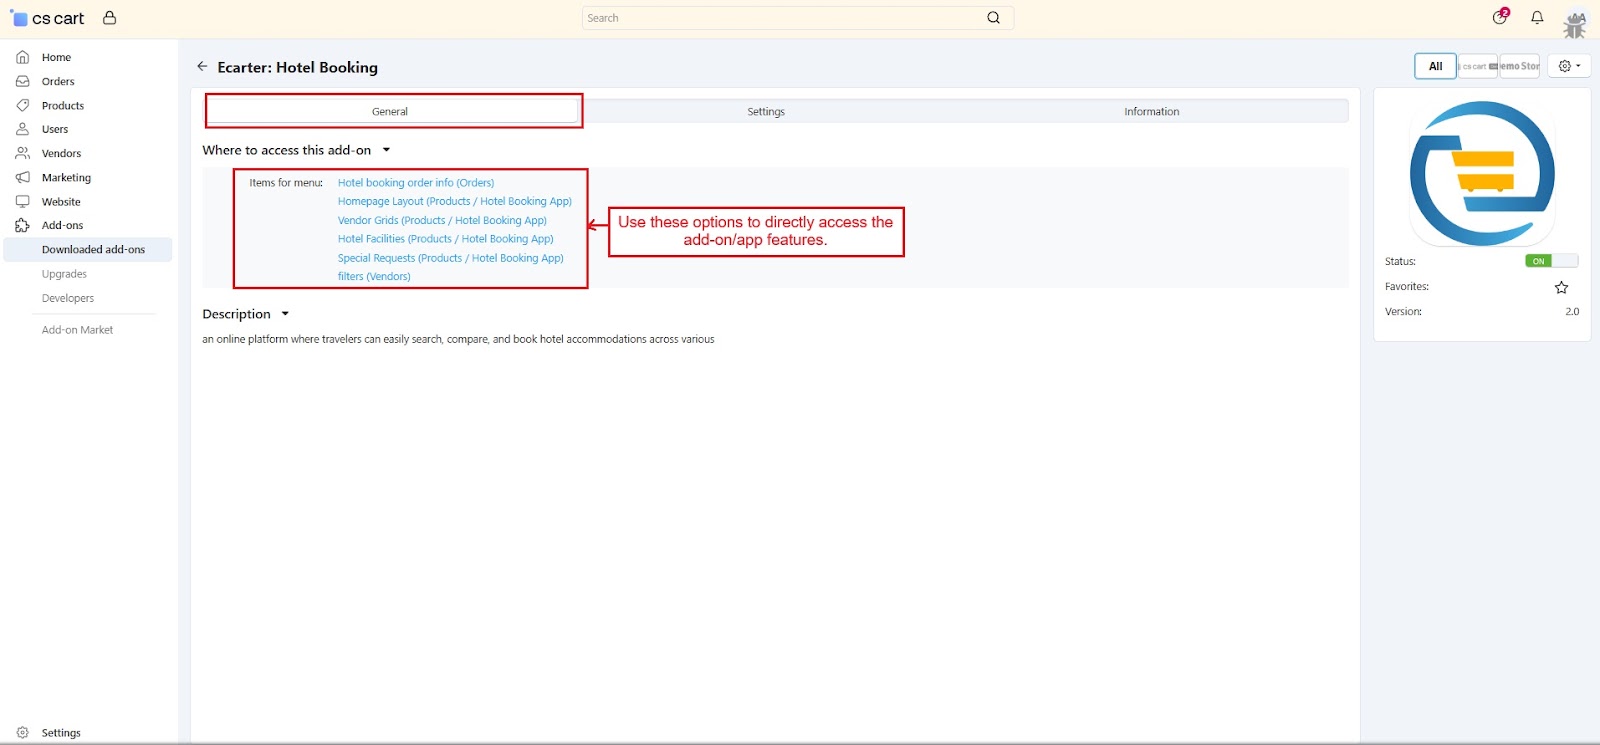The height and width of the screenshot is (745, 1600).
Task: Switch to the Settings tab
Action: 766,112
